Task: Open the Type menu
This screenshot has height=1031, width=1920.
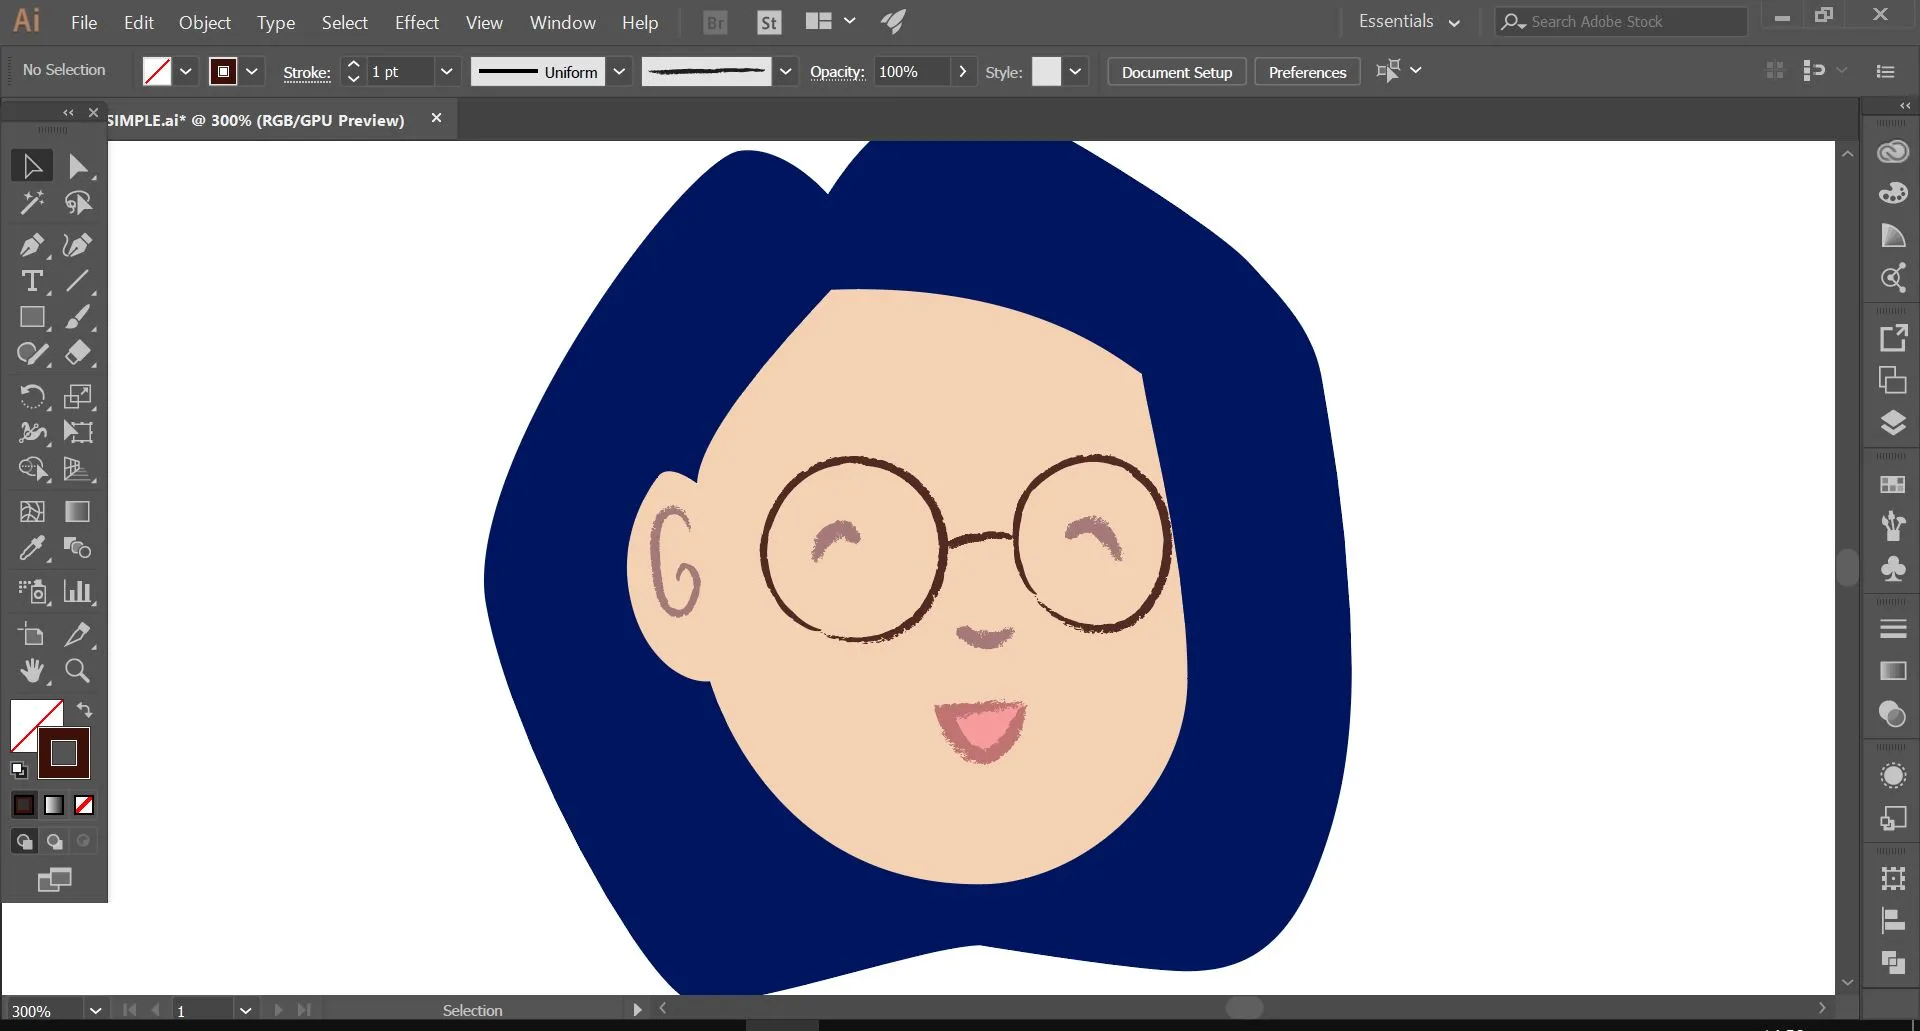Action: tap(276, 22)
